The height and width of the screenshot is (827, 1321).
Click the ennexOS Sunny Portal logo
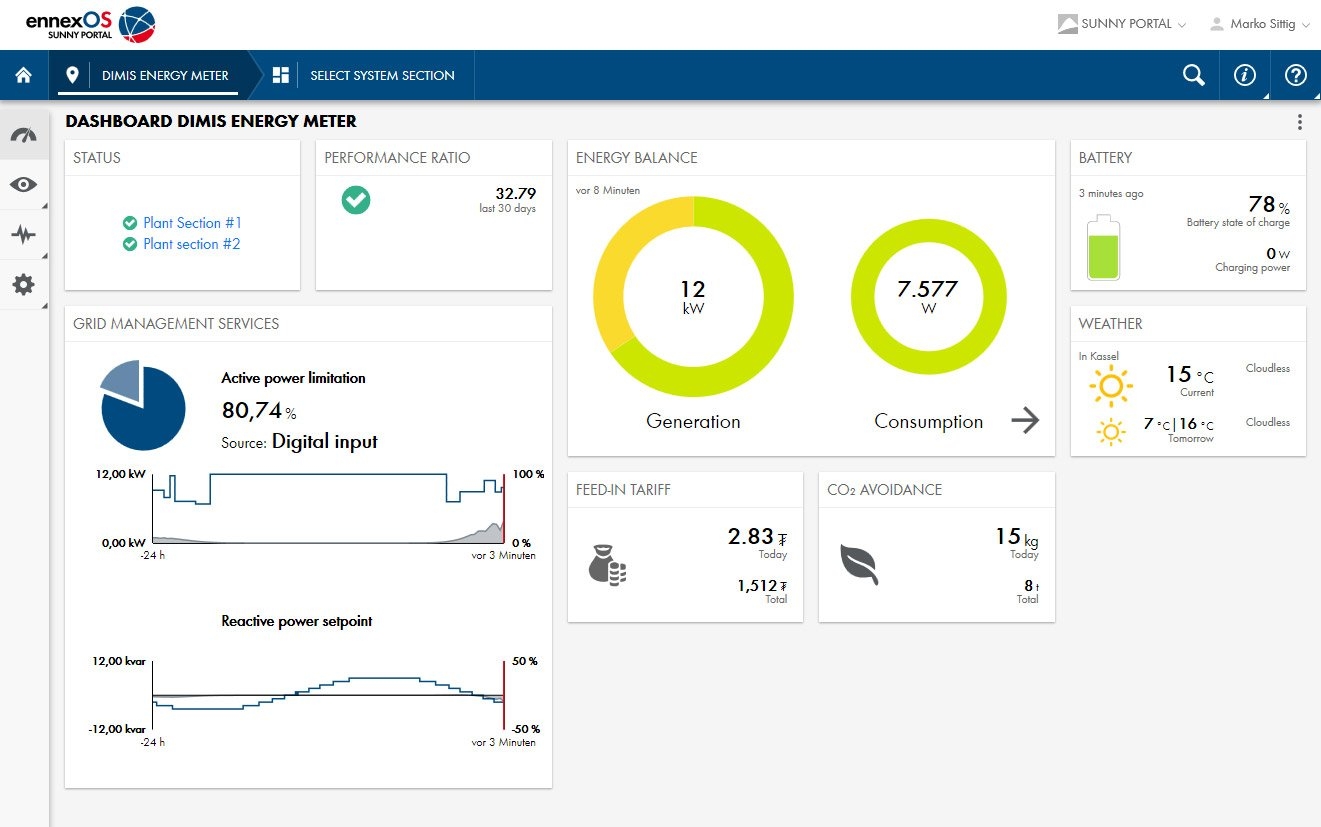(x=90, y=24)
